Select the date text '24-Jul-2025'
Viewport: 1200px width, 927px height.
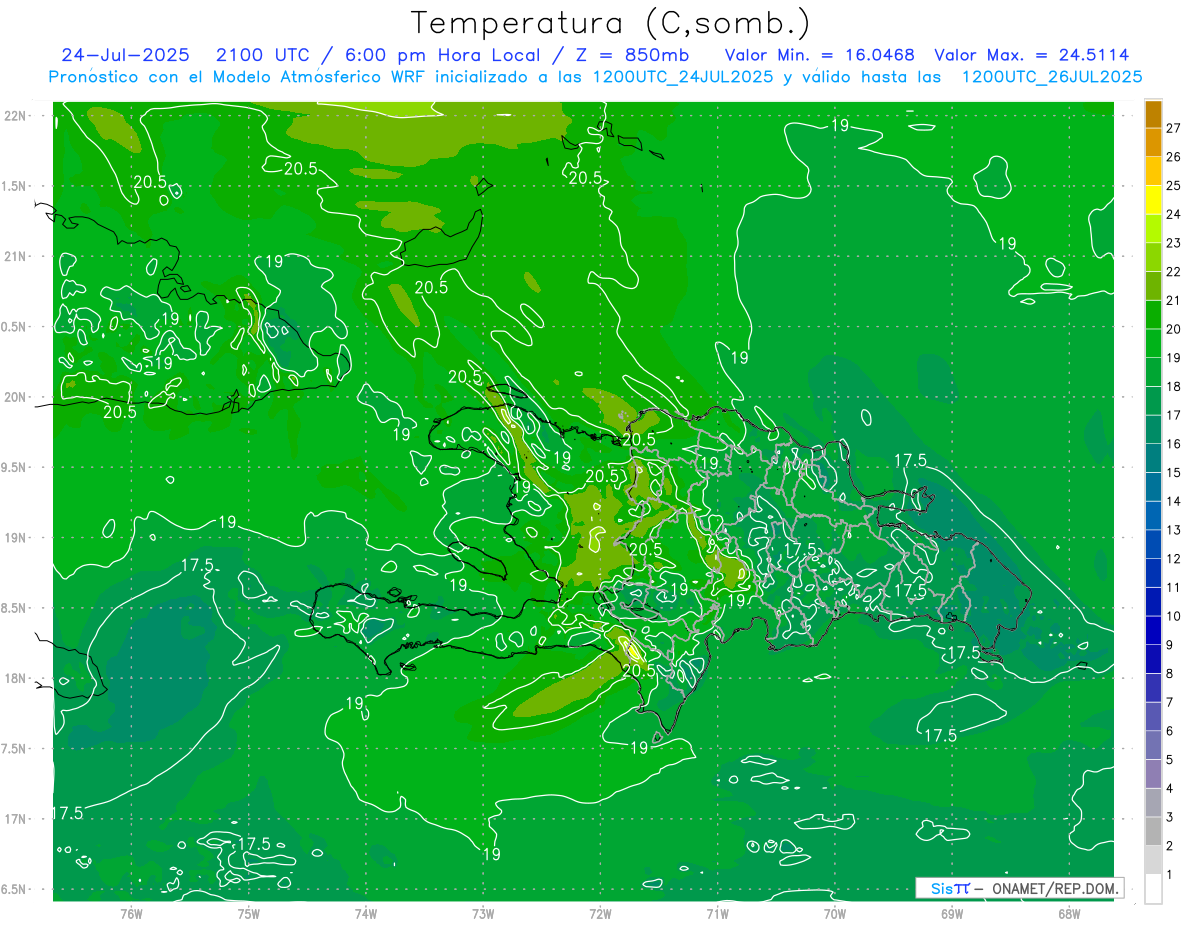pos(125,55)
